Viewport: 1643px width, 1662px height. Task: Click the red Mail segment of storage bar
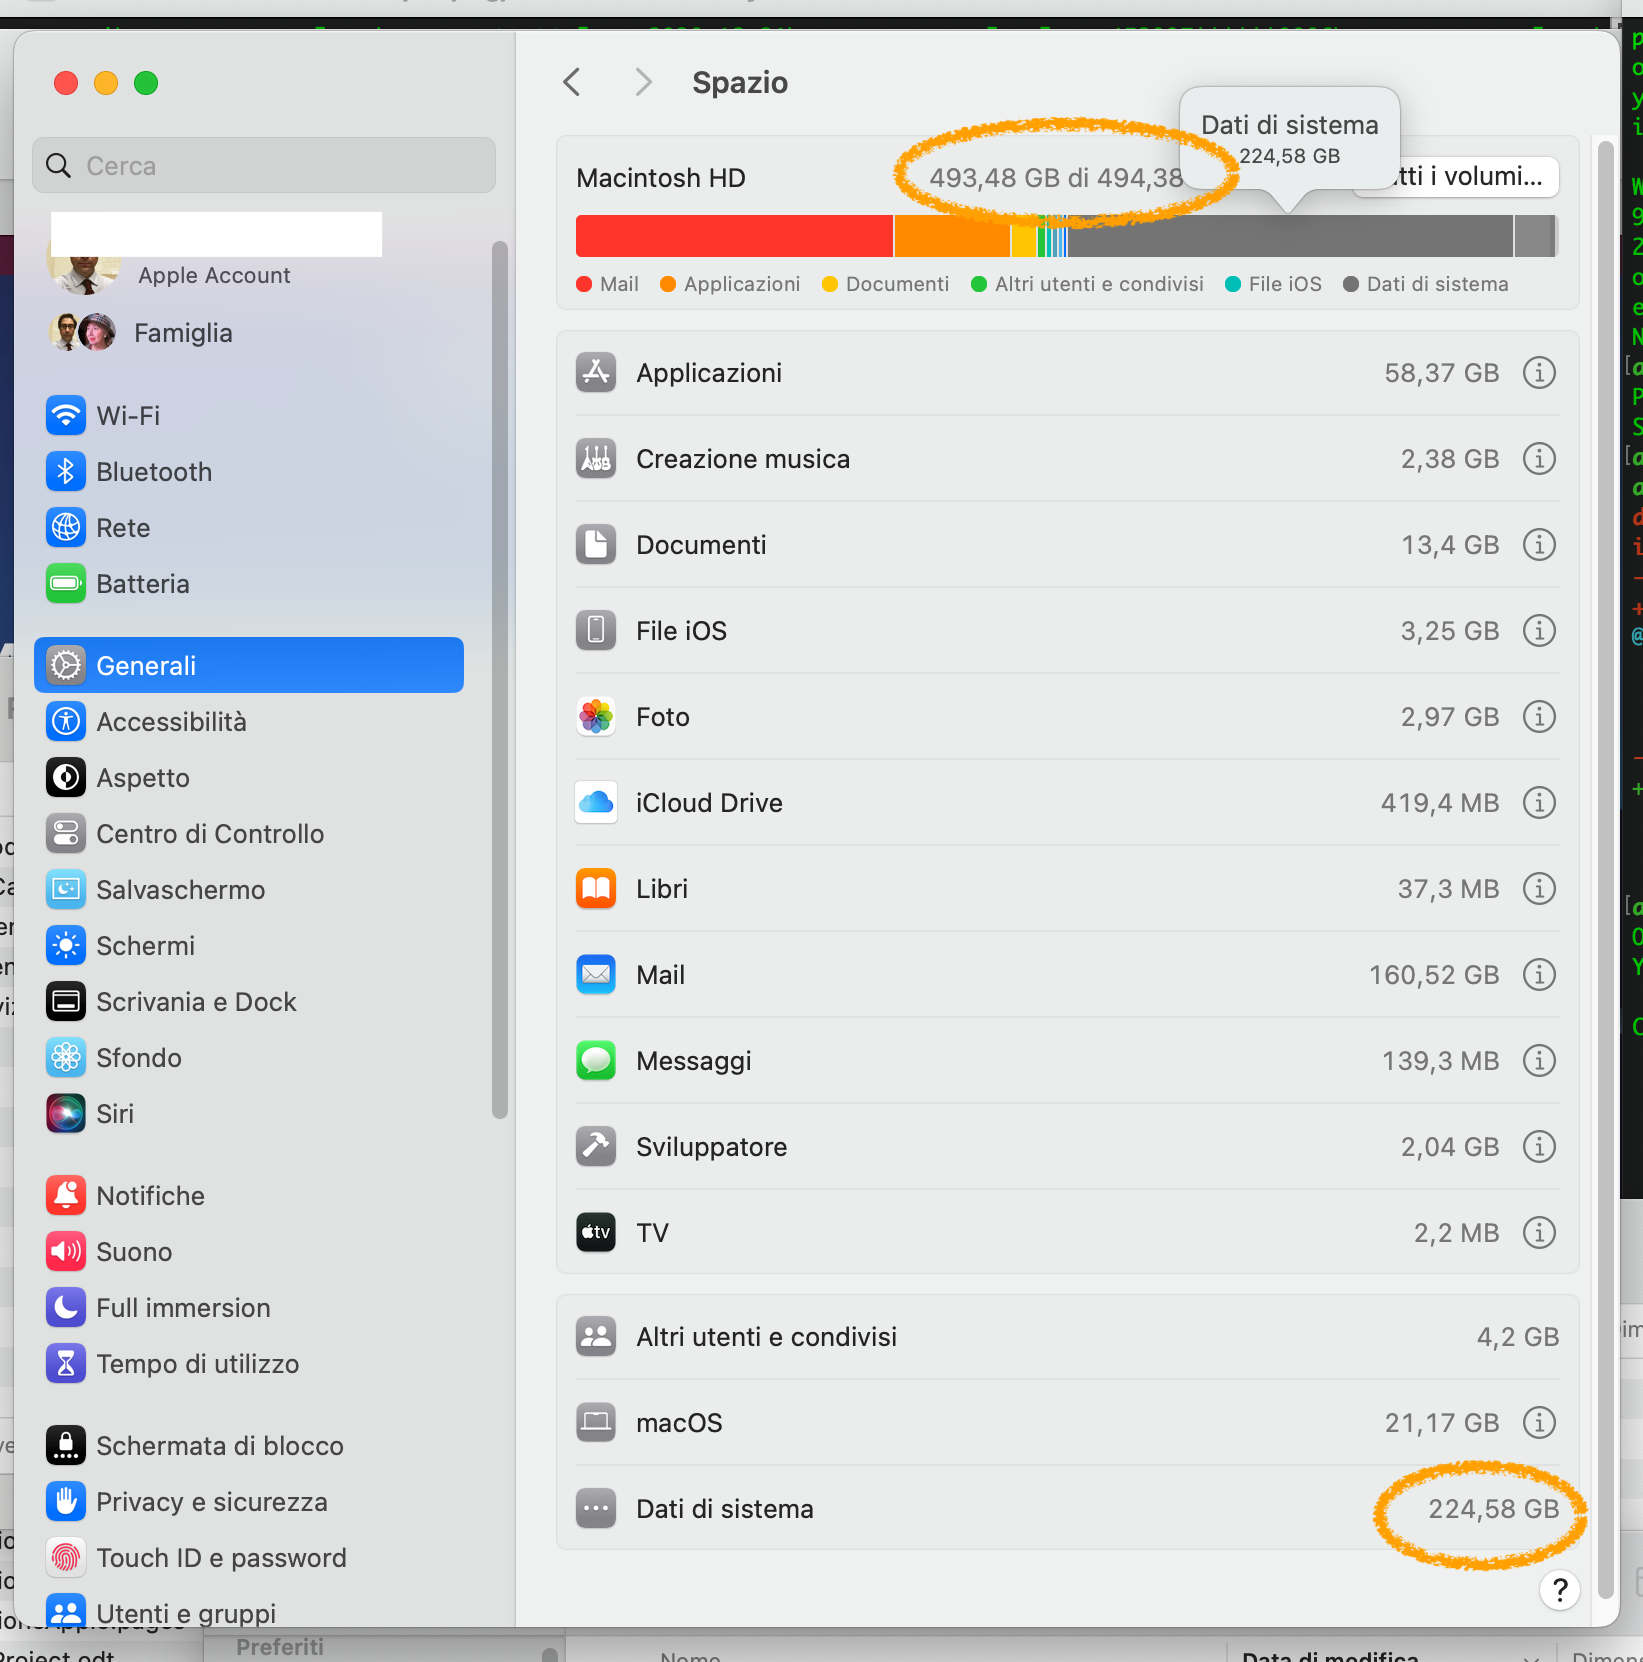point(734,236)
